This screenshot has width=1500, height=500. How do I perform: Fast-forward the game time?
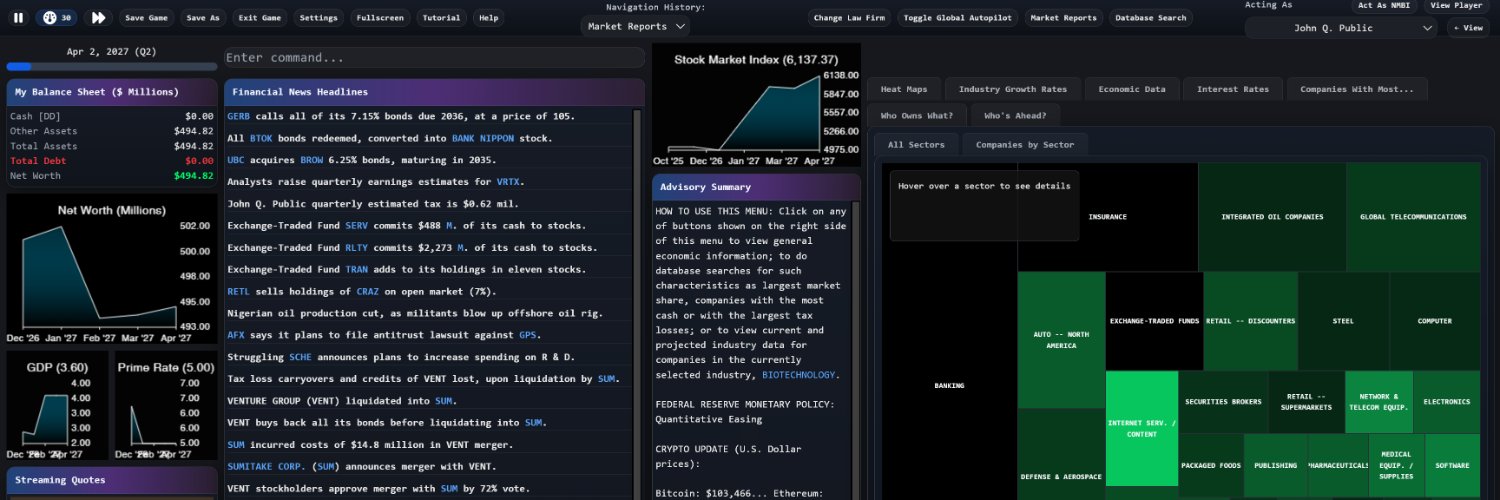click(x=98, y=18)
